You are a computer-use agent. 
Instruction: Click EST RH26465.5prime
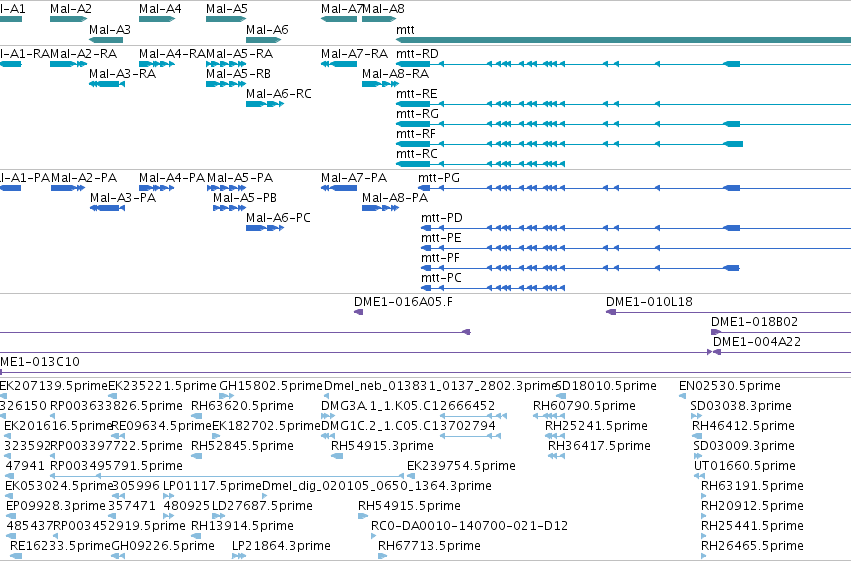point(752,546)
